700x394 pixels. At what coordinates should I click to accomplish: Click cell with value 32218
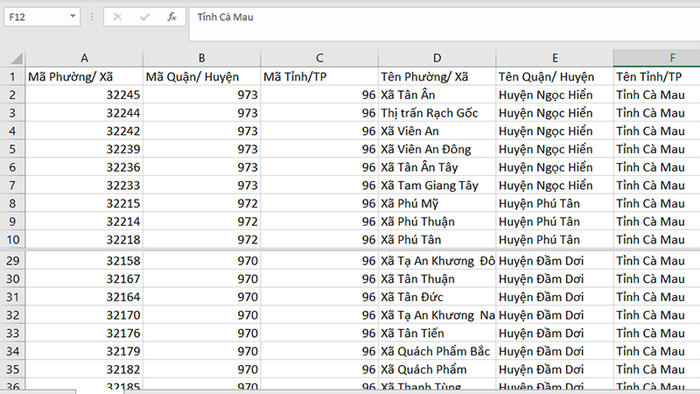(84, 240)
